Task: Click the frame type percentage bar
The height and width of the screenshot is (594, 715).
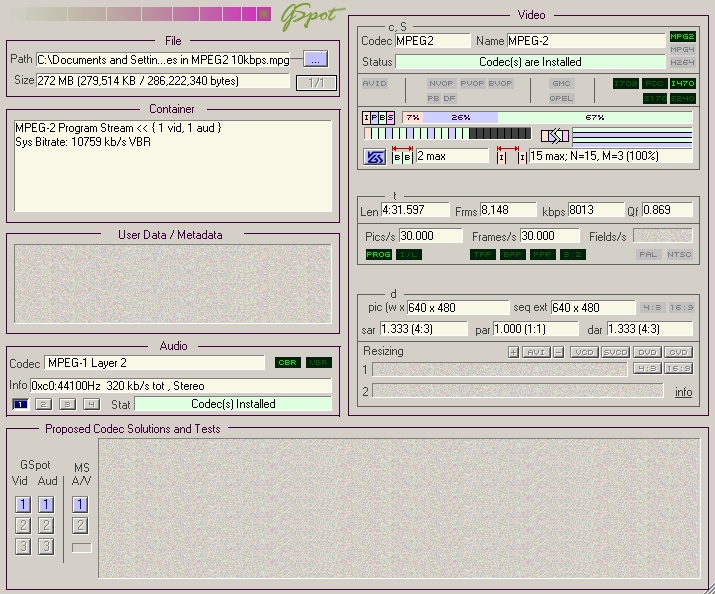Action: [x=547, y=118]
